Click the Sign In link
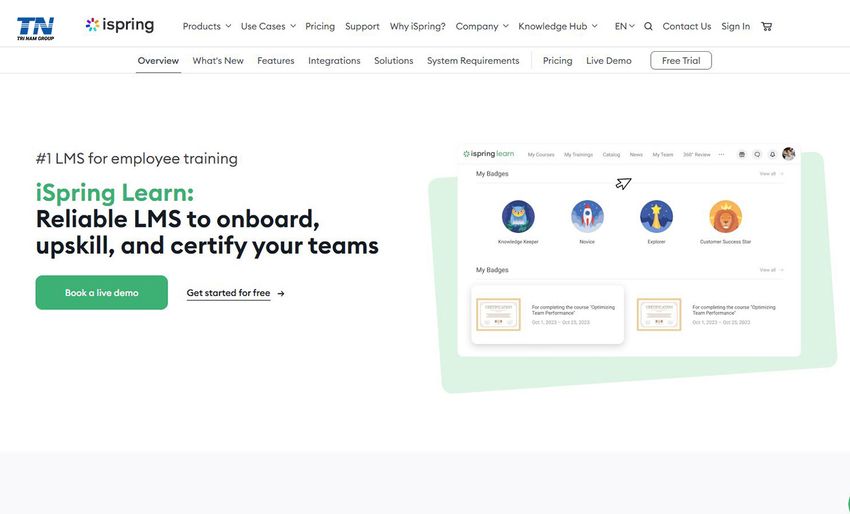 [x=735, y=26]
